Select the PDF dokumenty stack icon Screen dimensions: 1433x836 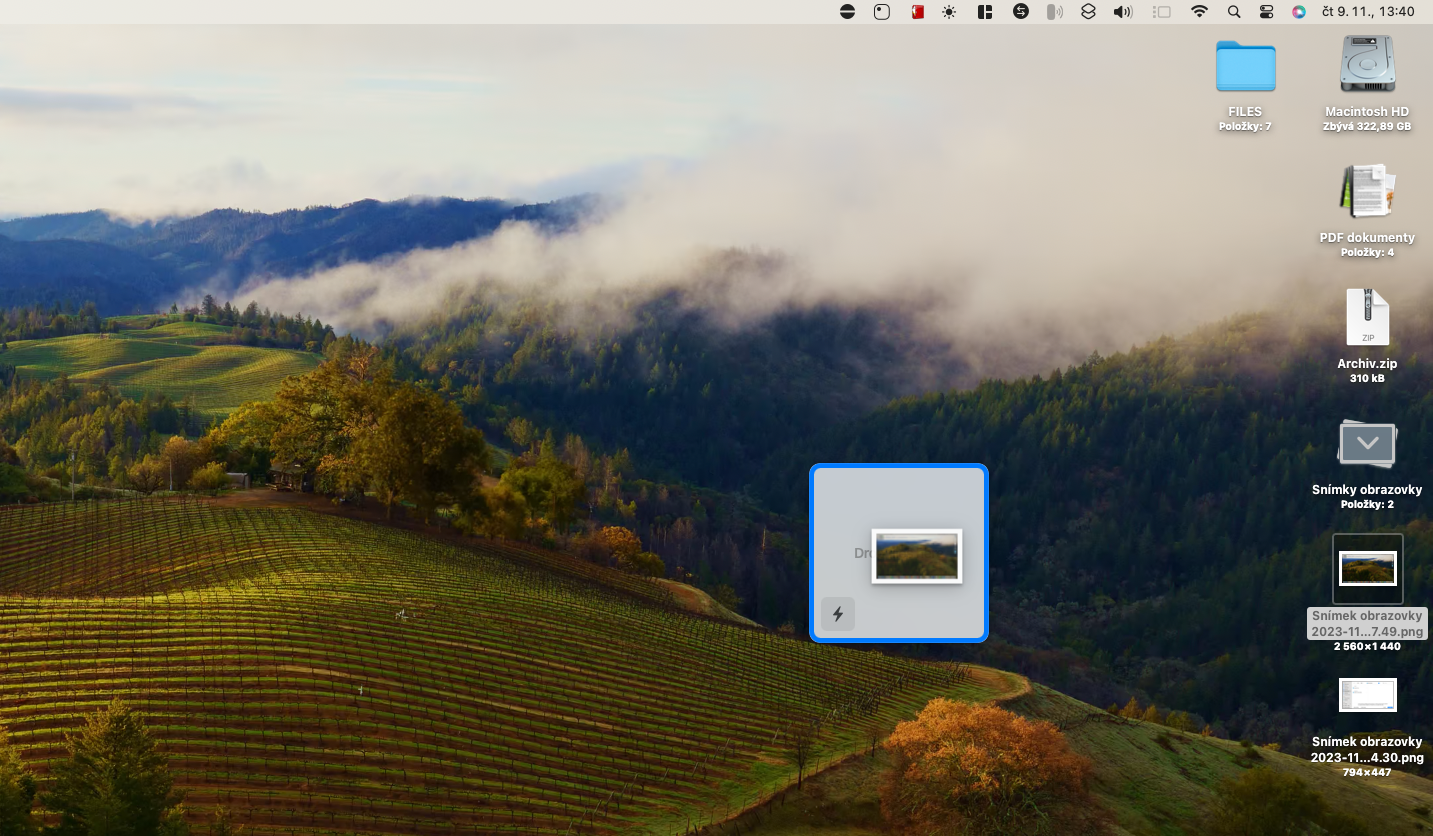pos(1367,192)
